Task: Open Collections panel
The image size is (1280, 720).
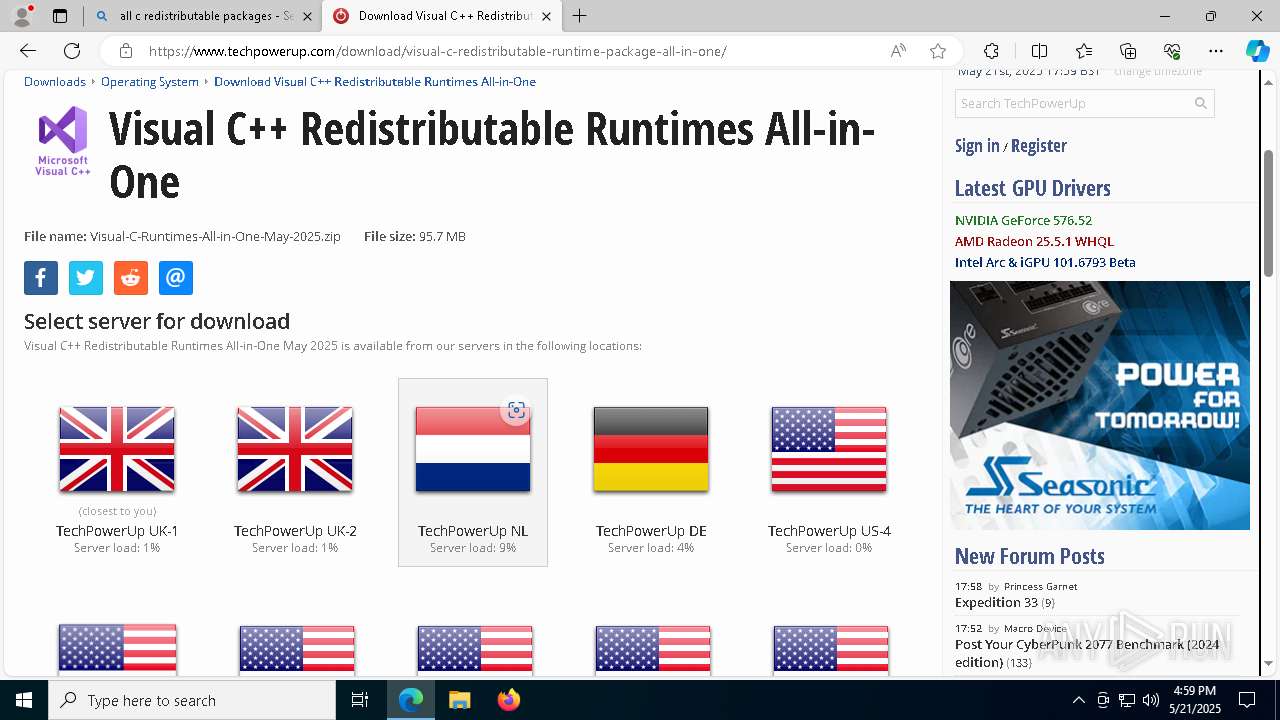Action: click(x=1128, y=51)
